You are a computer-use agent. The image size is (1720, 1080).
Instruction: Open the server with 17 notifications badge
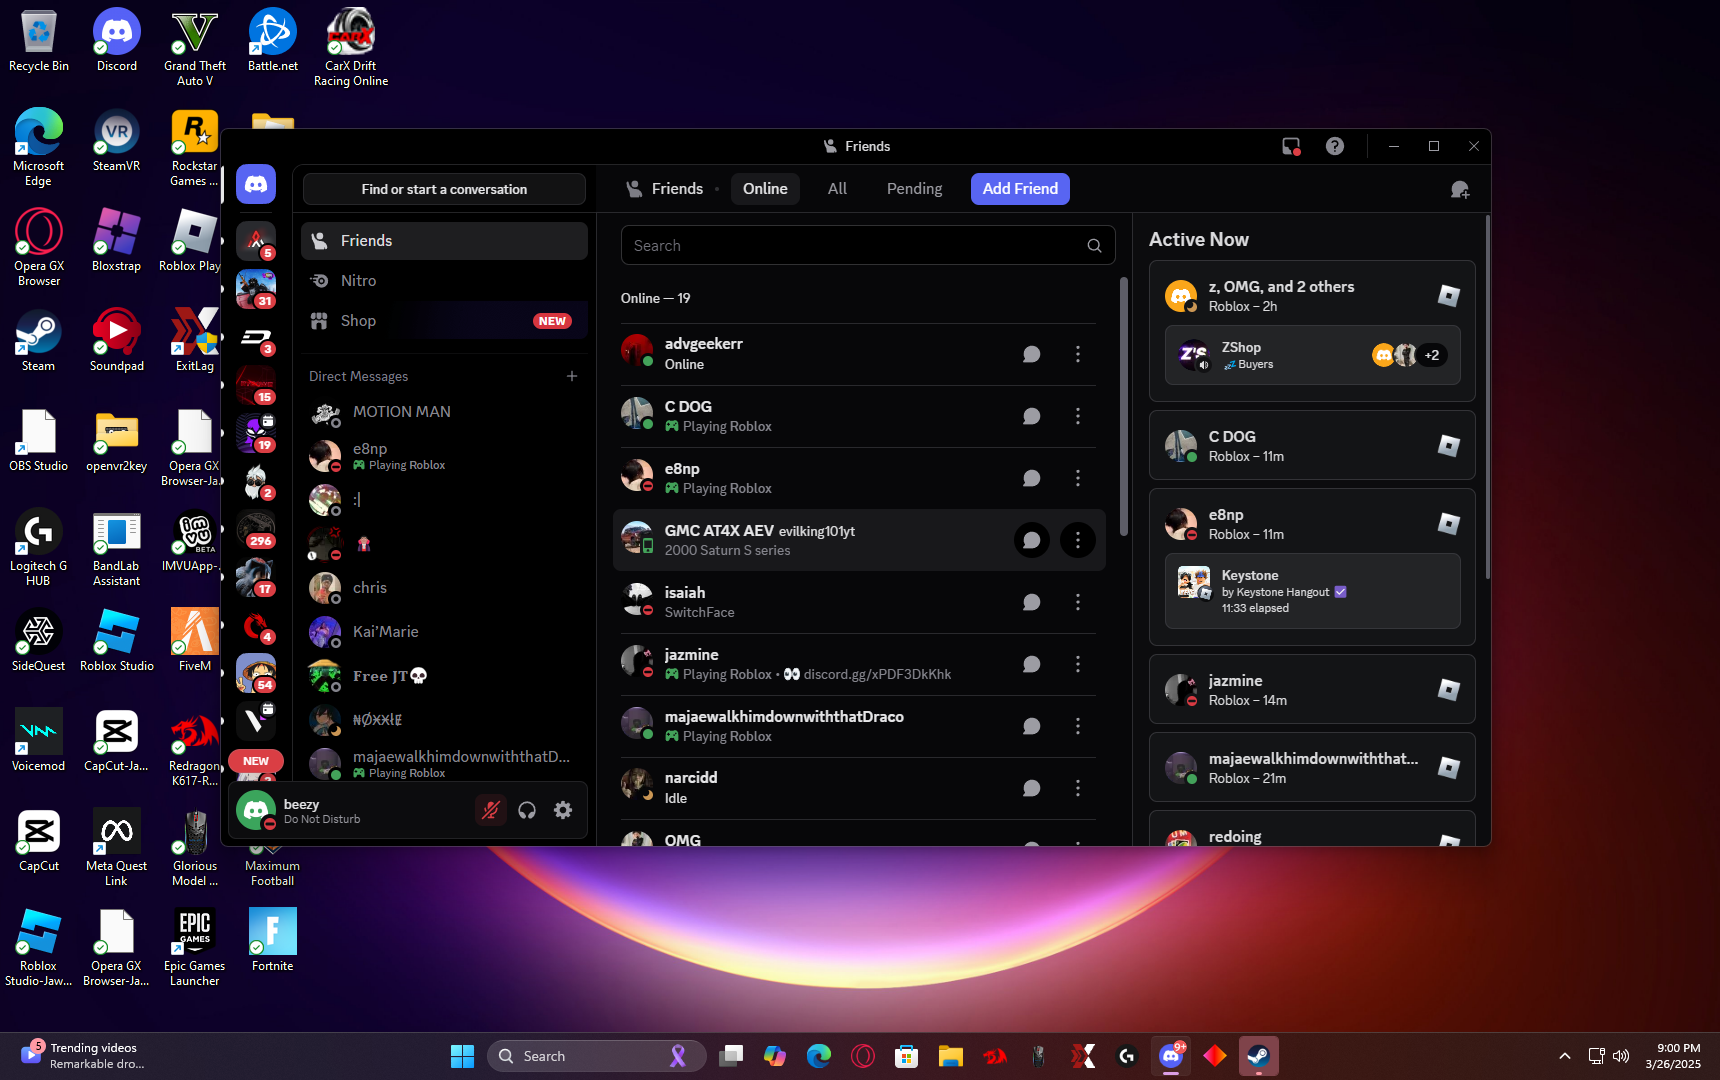click(x=256, y=577)
